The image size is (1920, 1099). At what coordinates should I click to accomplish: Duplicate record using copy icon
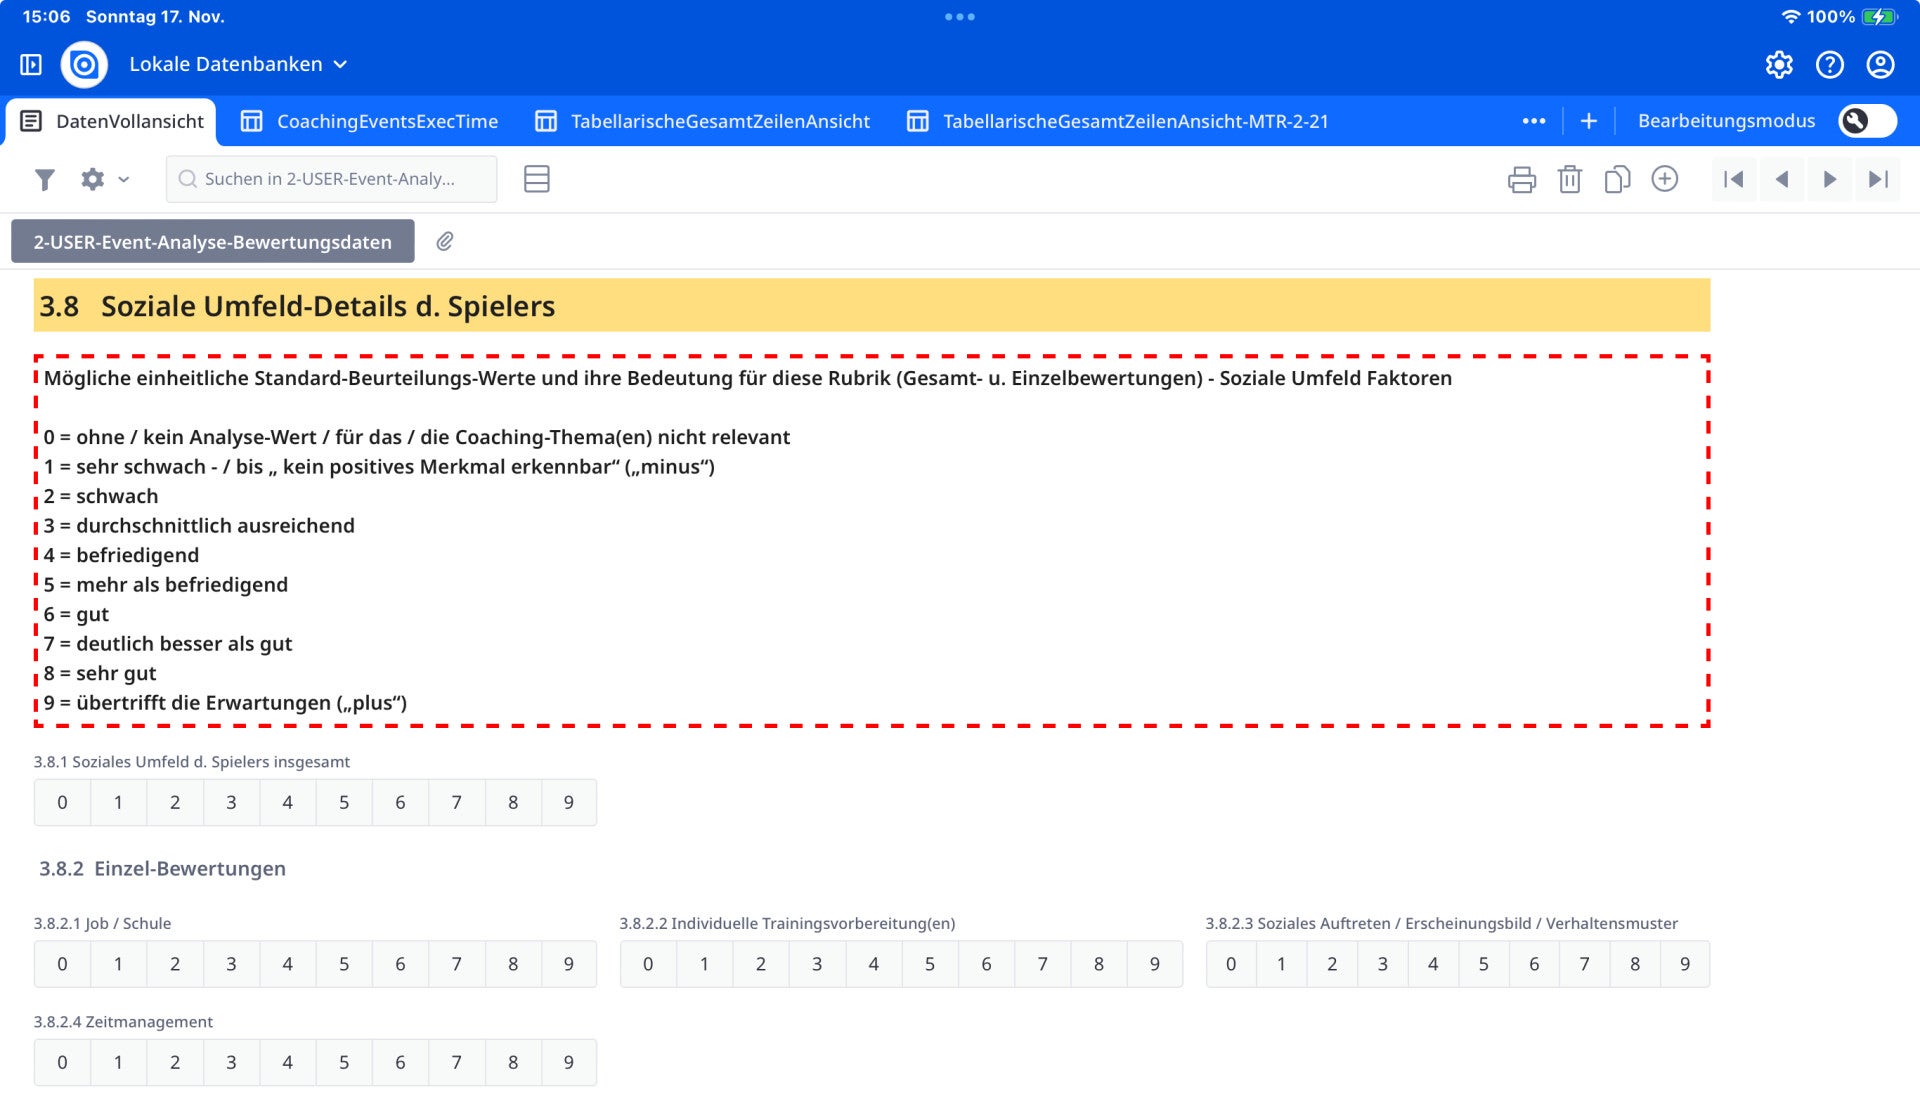coord(1616,179)
